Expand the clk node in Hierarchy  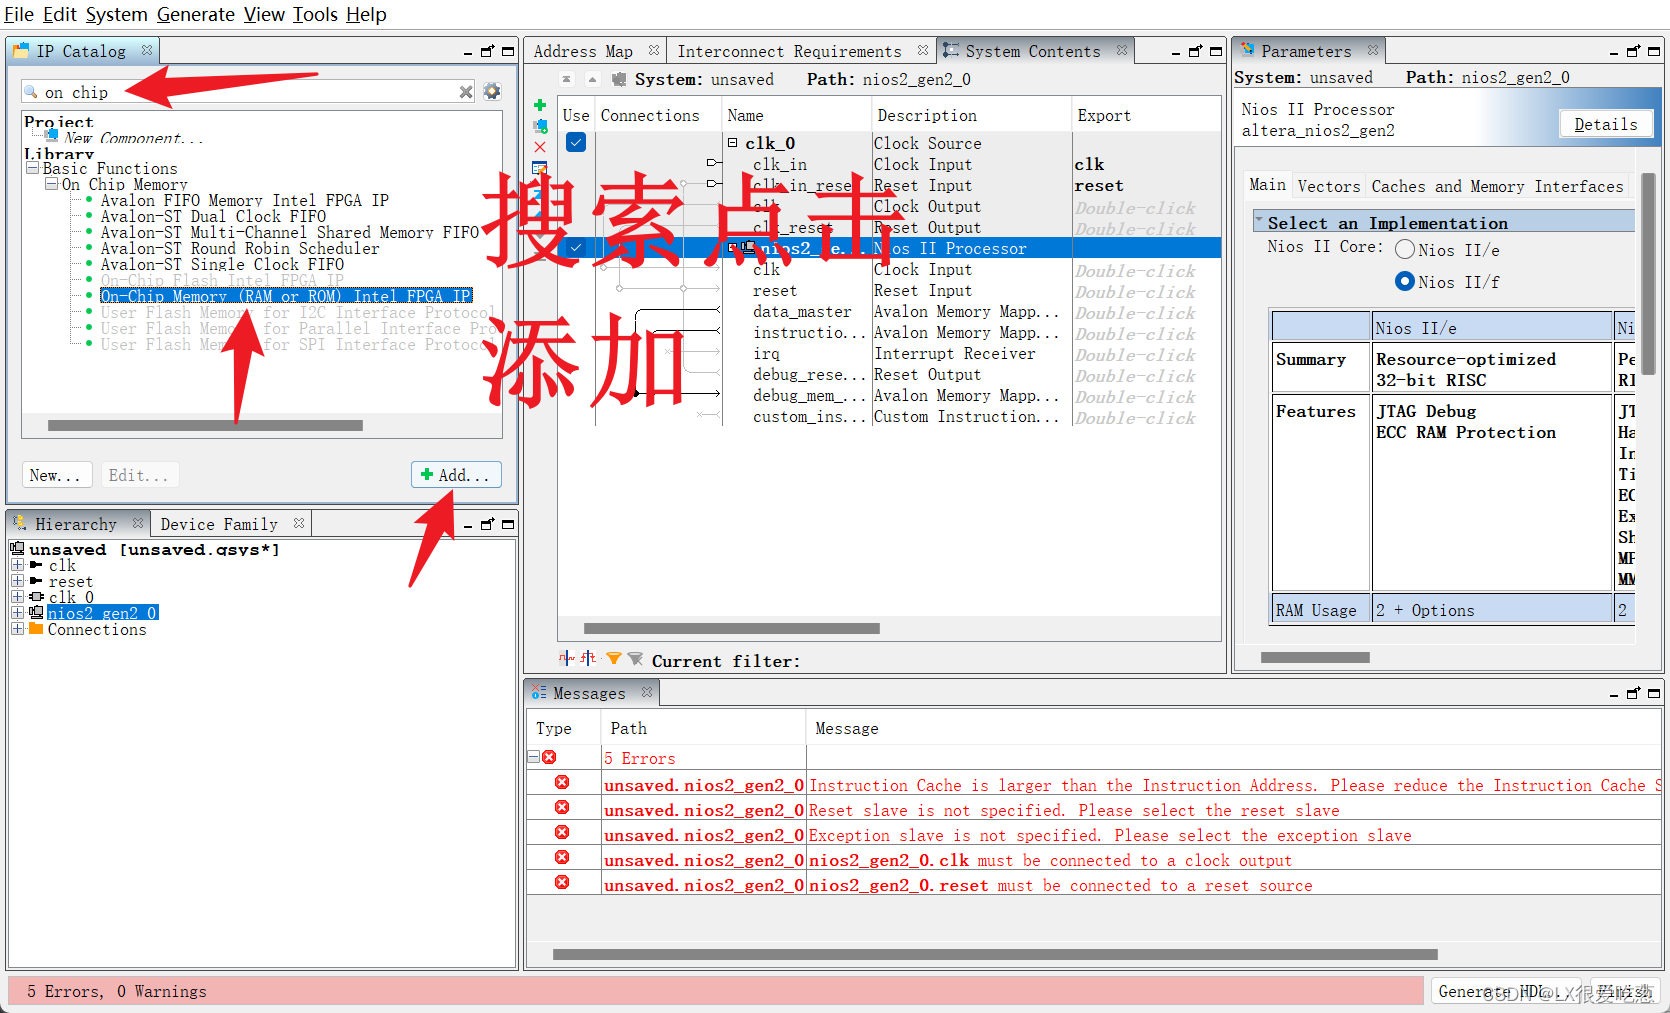pos(17,565)
